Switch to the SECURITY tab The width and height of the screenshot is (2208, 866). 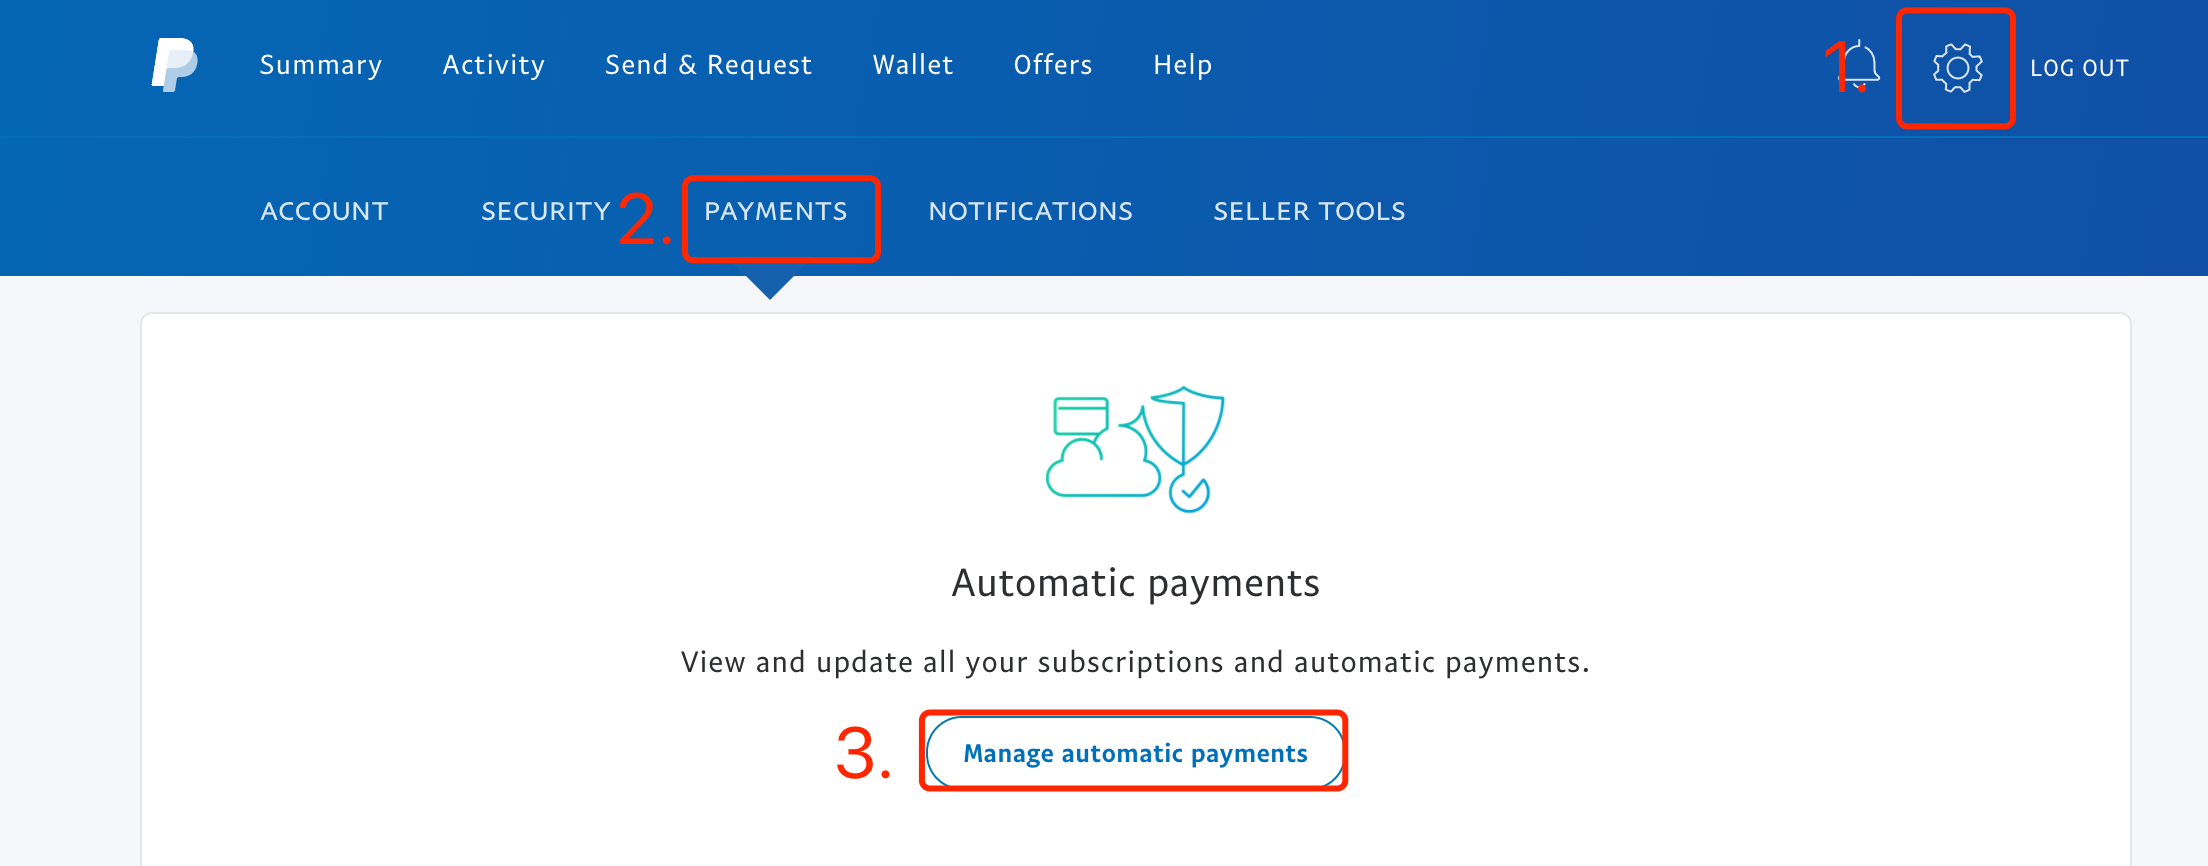point(546,211)
